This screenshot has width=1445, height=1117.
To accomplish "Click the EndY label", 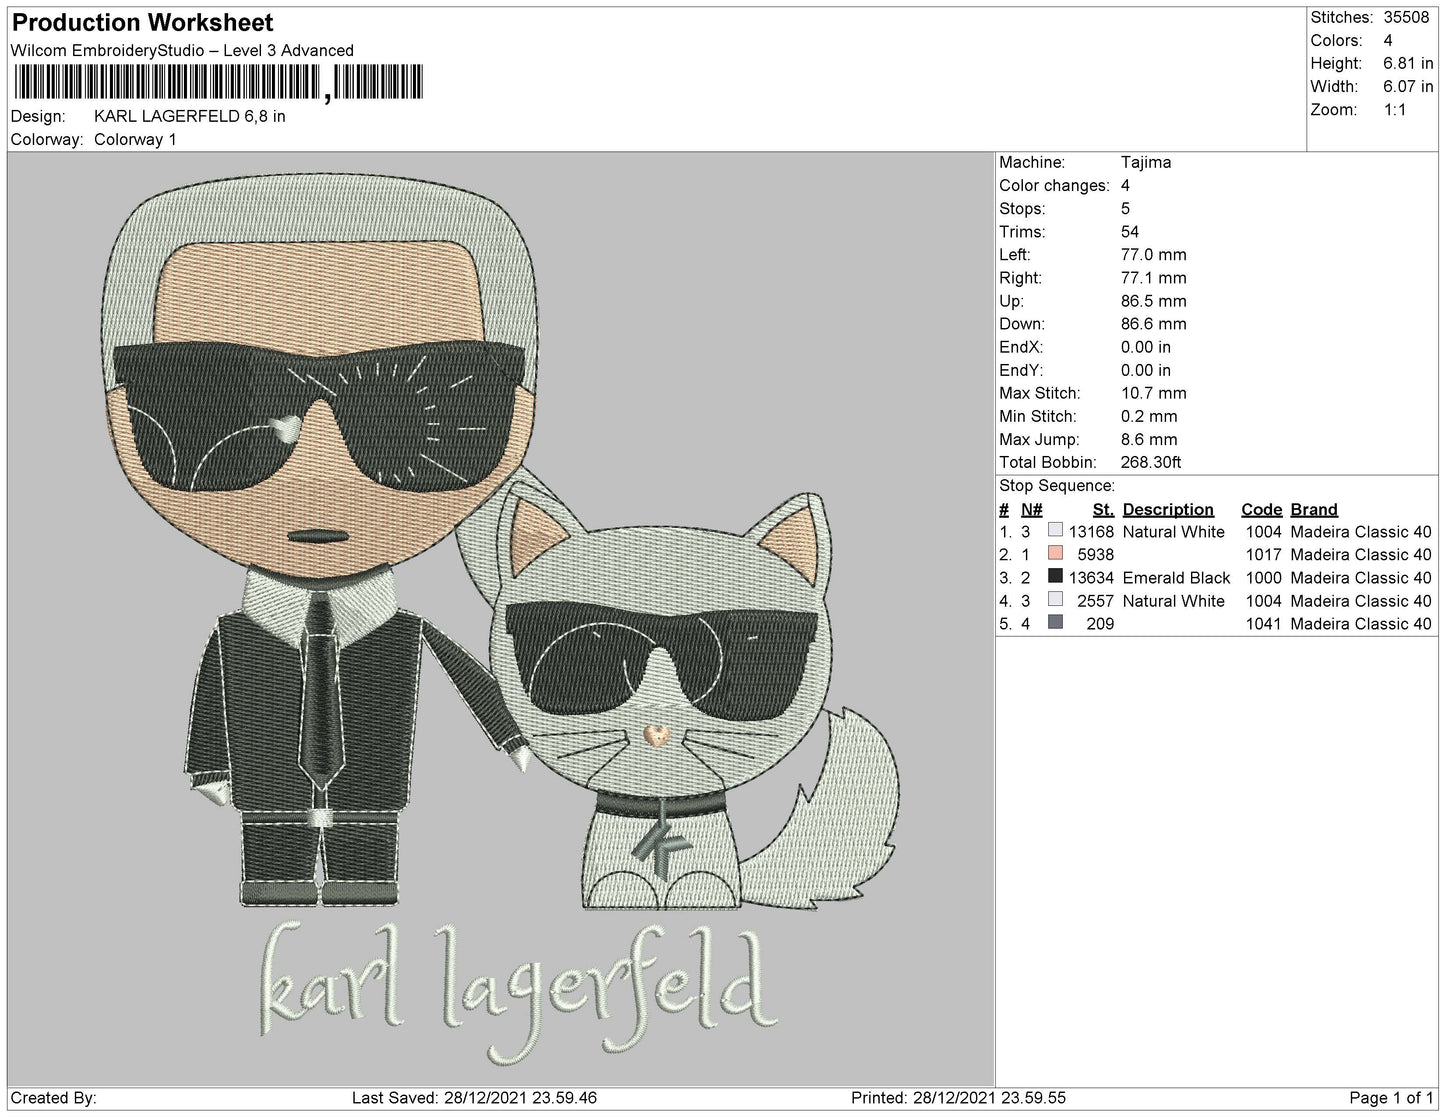I will coord(1021,370).
